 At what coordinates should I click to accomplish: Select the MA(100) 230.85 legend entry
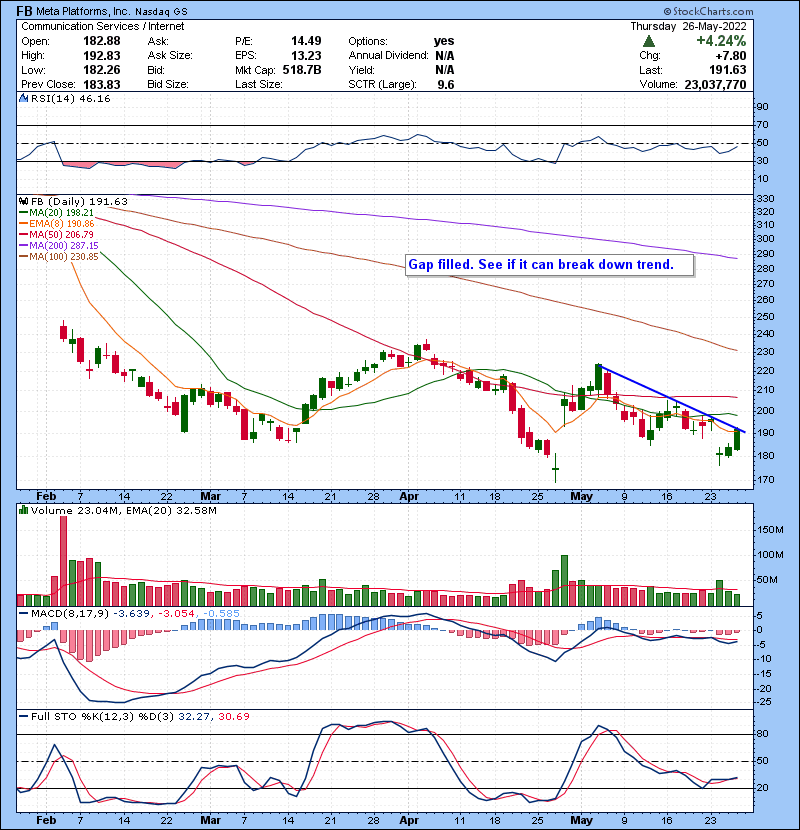coord(59,257)
